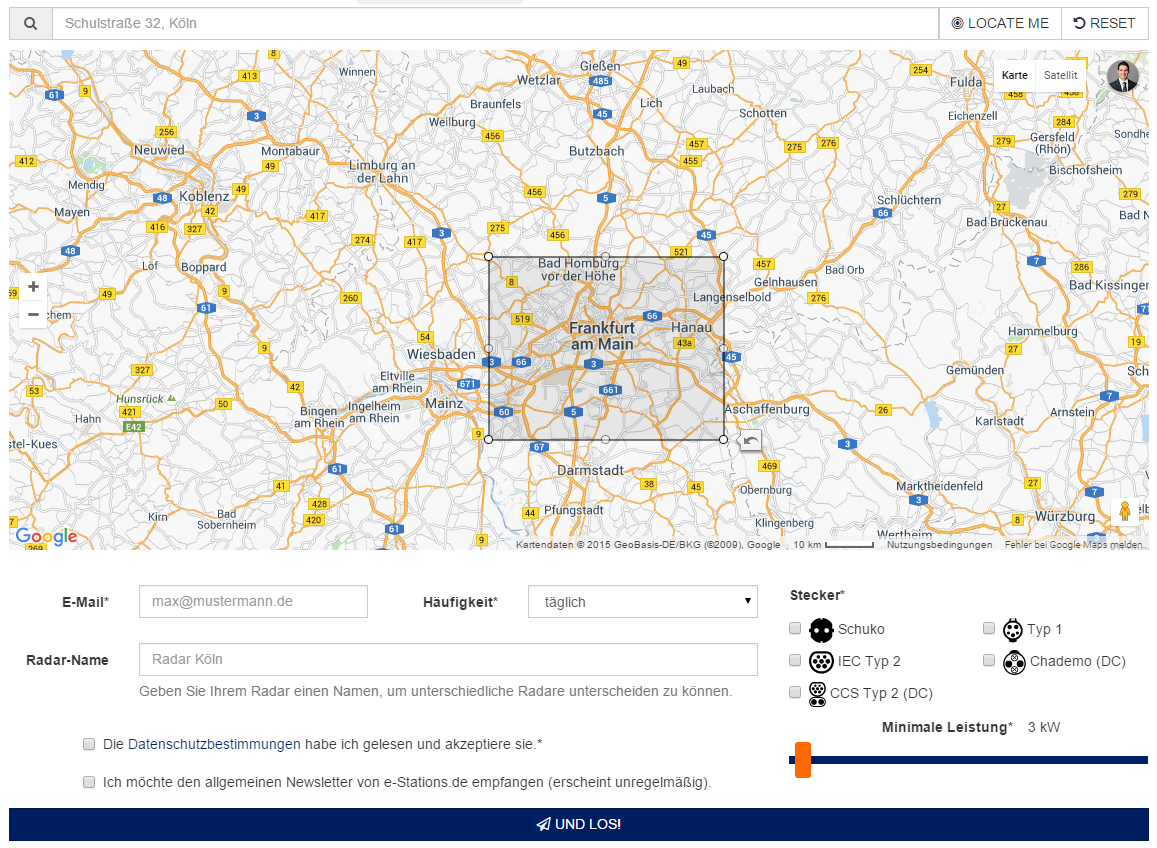Check the IEC Typ 2 connector checkbox

[795, 660]
